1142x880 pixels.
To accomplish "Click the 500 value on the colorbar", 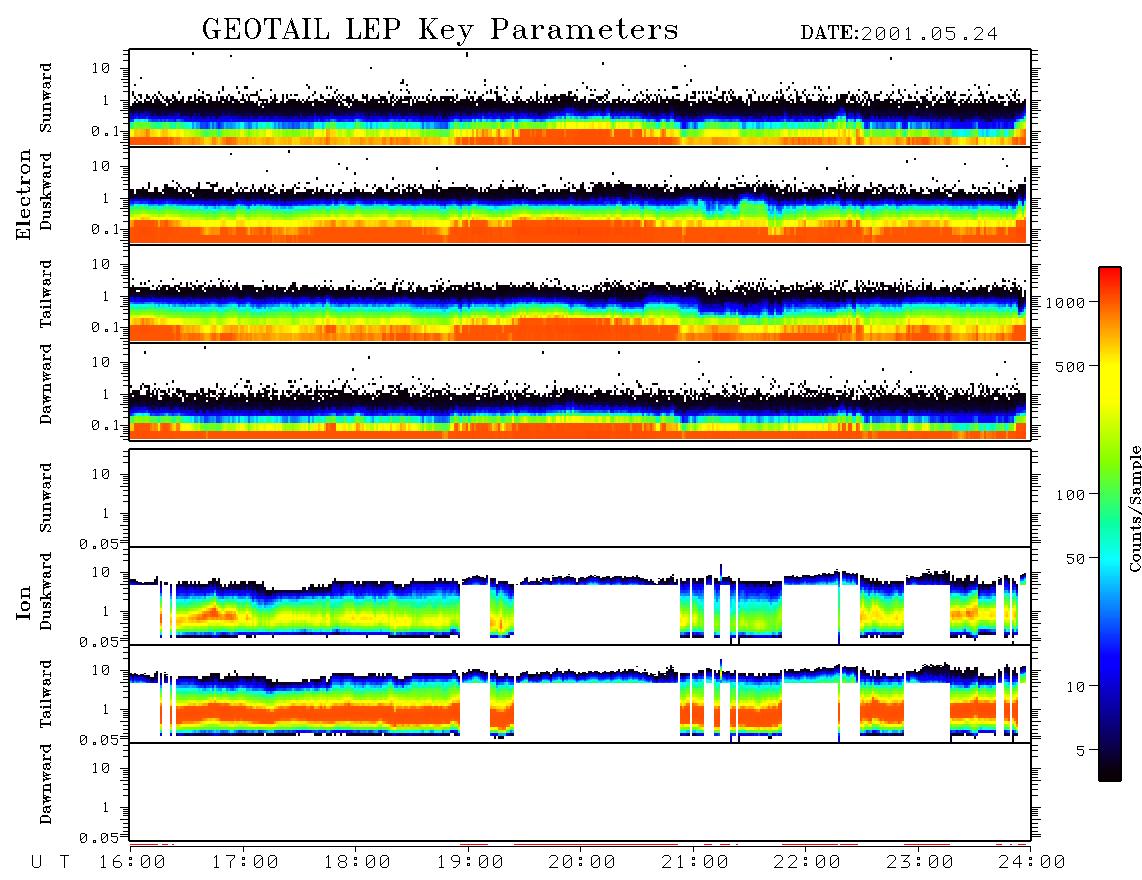I will coord(1070,366).
